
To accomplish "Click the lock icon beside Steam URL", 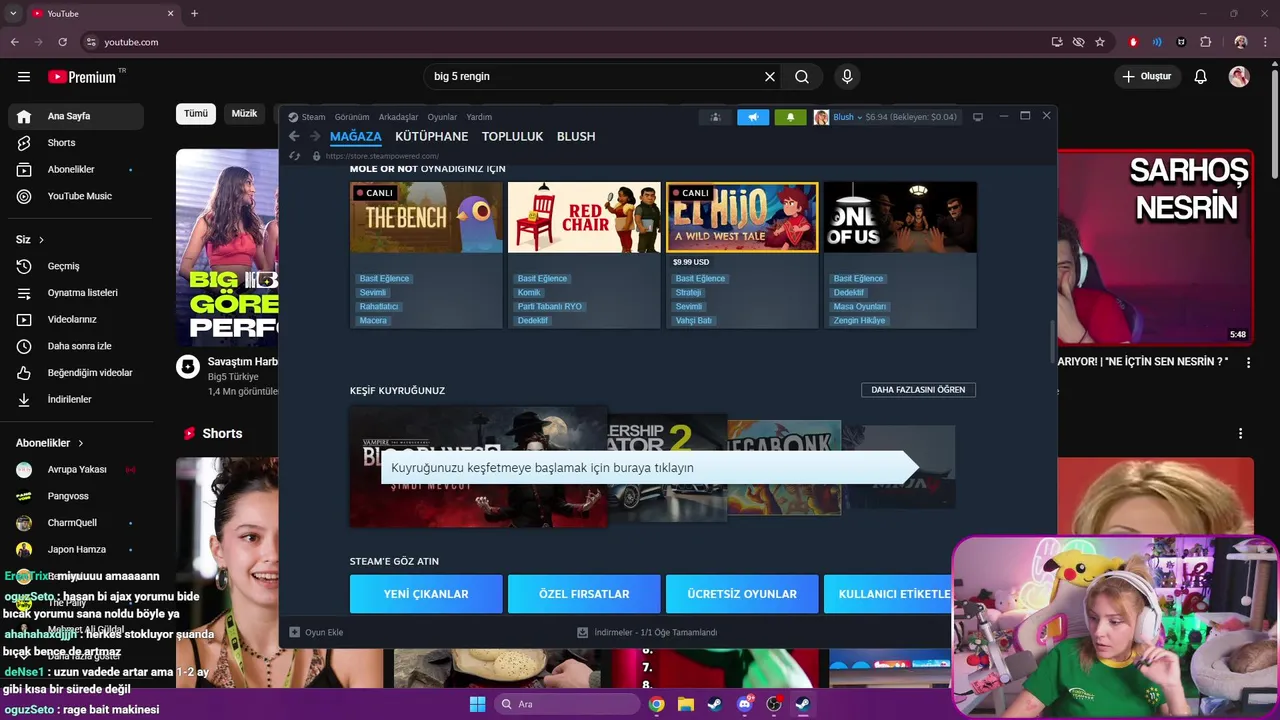I will point(316,156).
